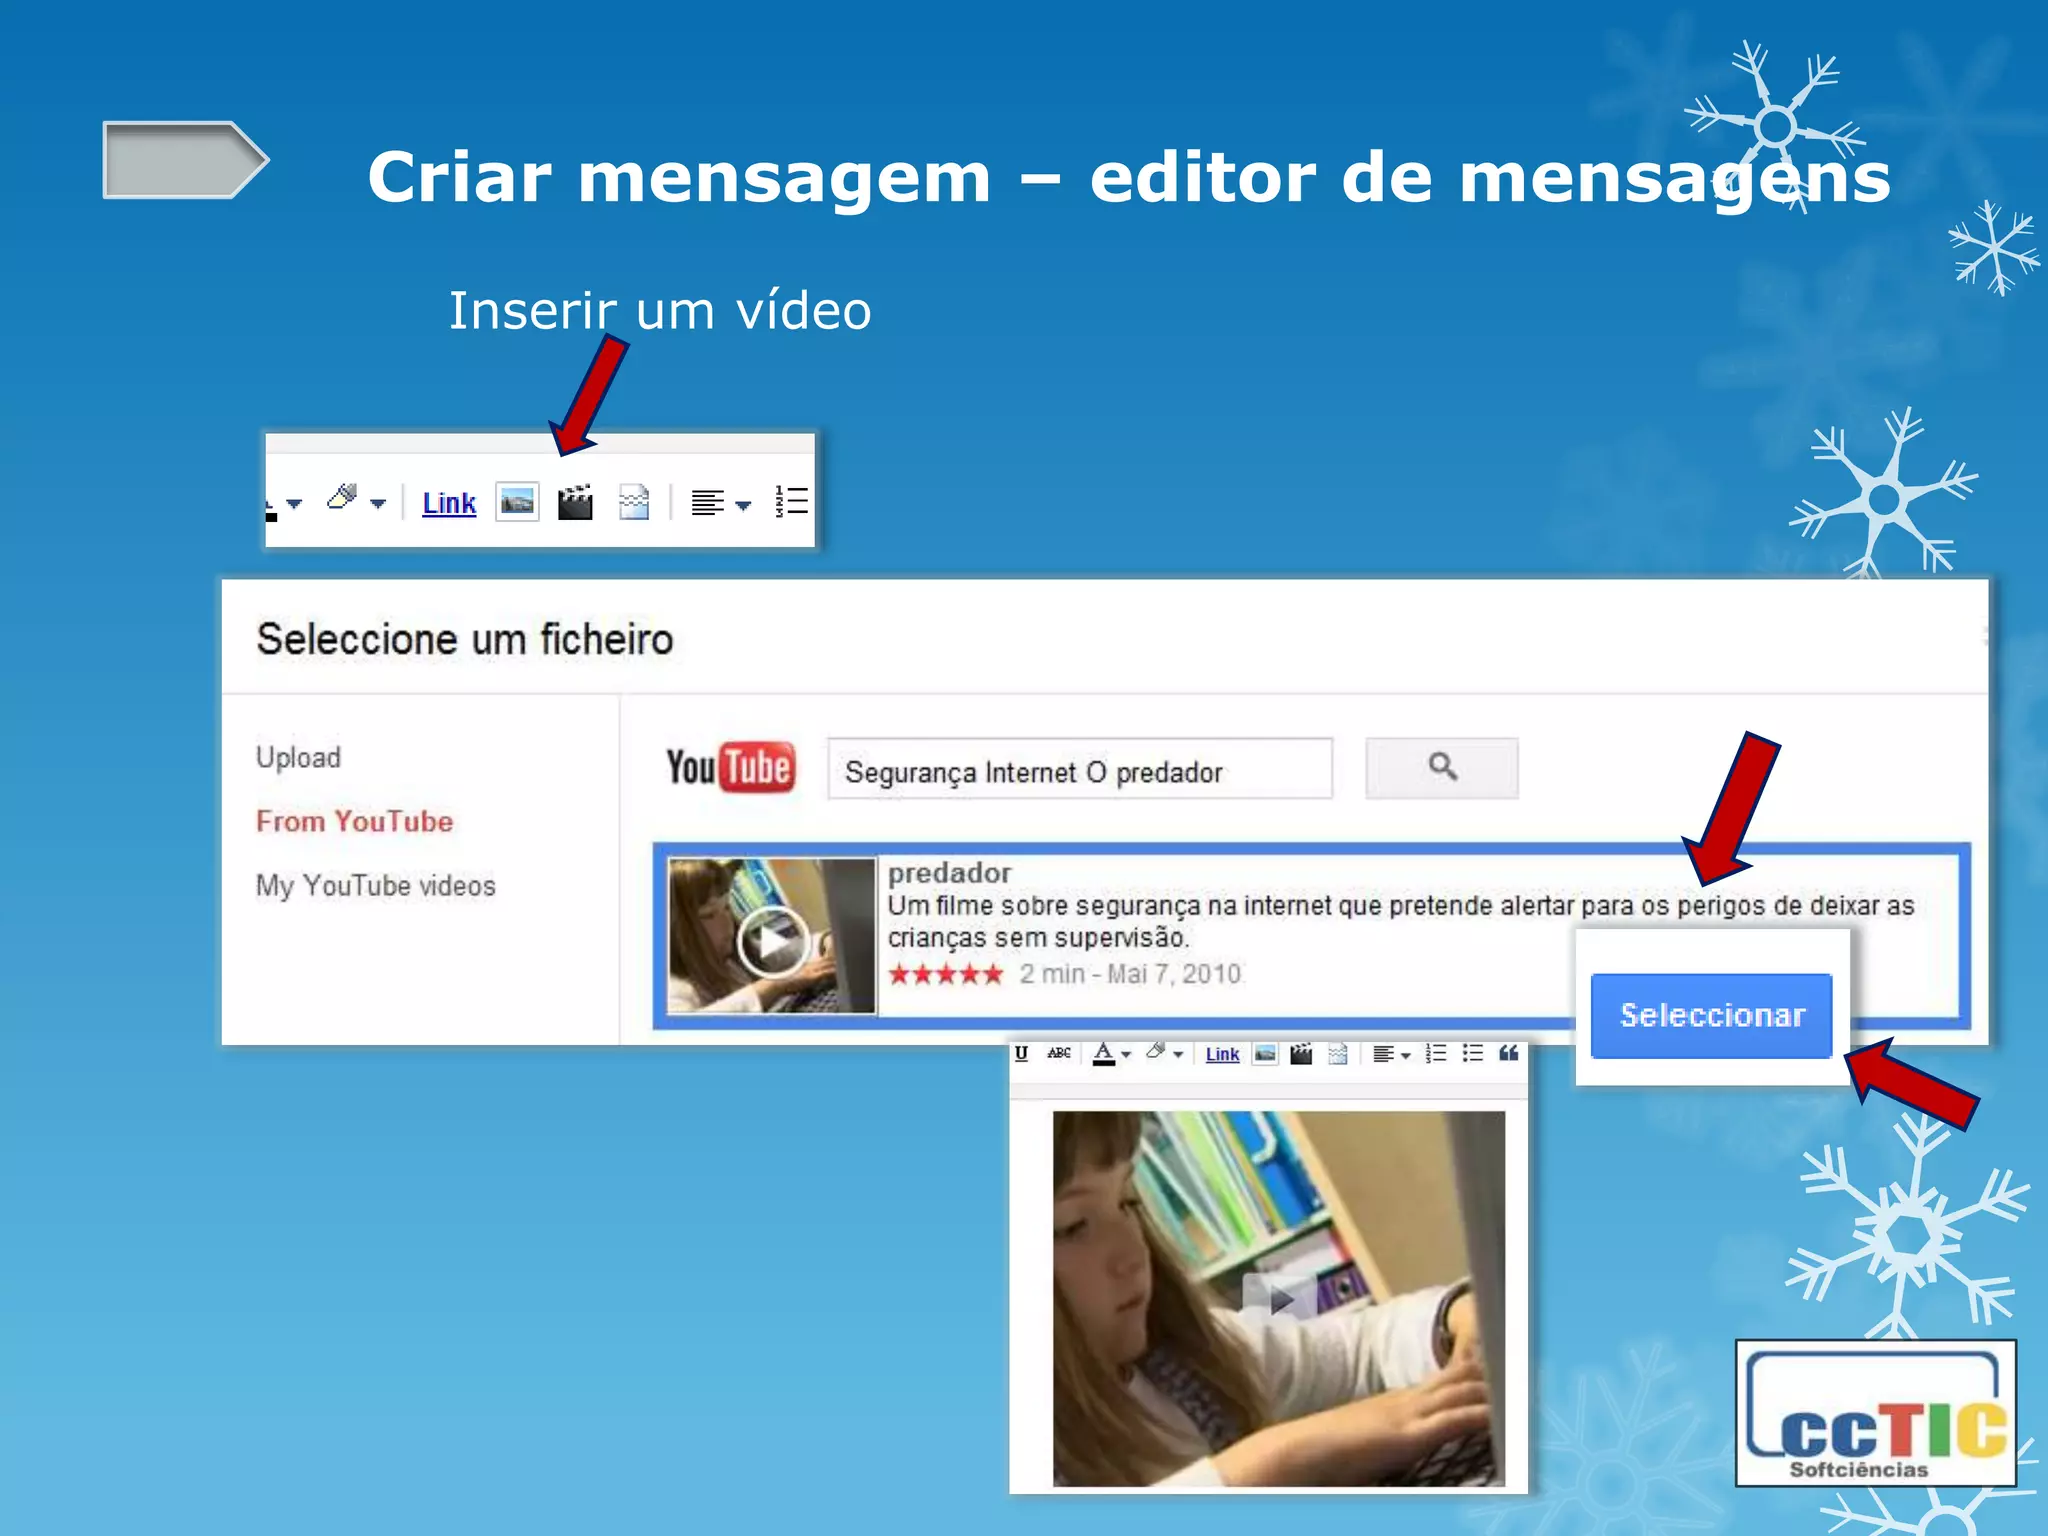Play the embedded video in the editor

[1279, 1299]
